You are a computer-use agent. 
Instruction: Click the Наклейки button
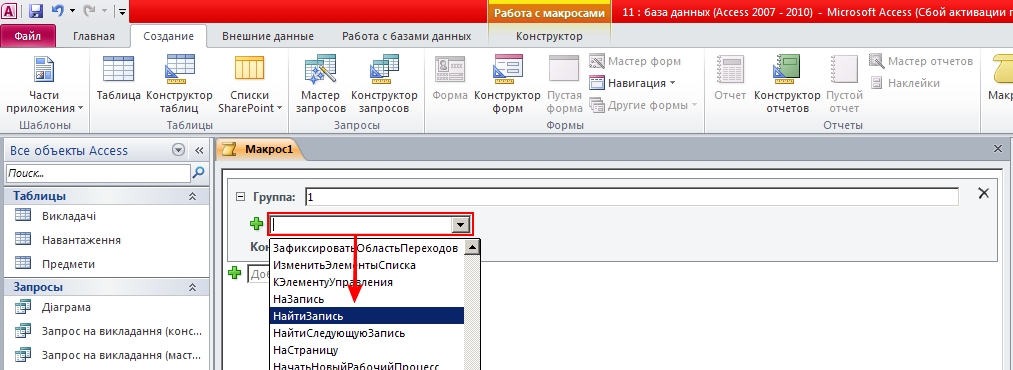(x=904, y=83)
